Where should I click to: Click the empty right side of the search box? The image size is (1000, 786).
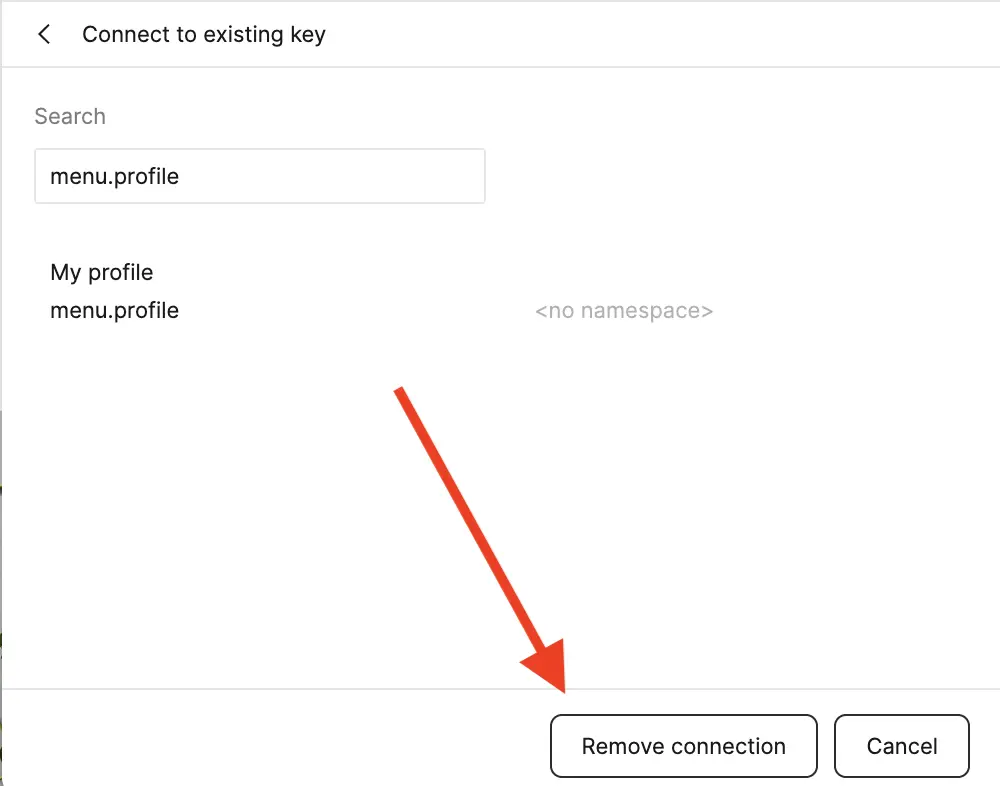pos(400,177)
